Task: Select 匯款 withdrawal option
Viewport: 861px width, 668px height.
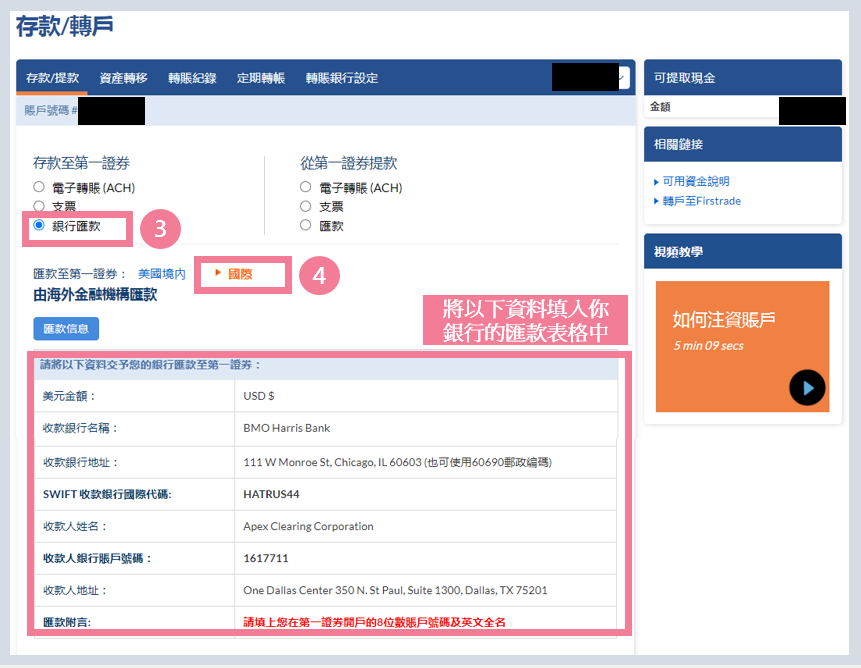Action: (305, 225)
